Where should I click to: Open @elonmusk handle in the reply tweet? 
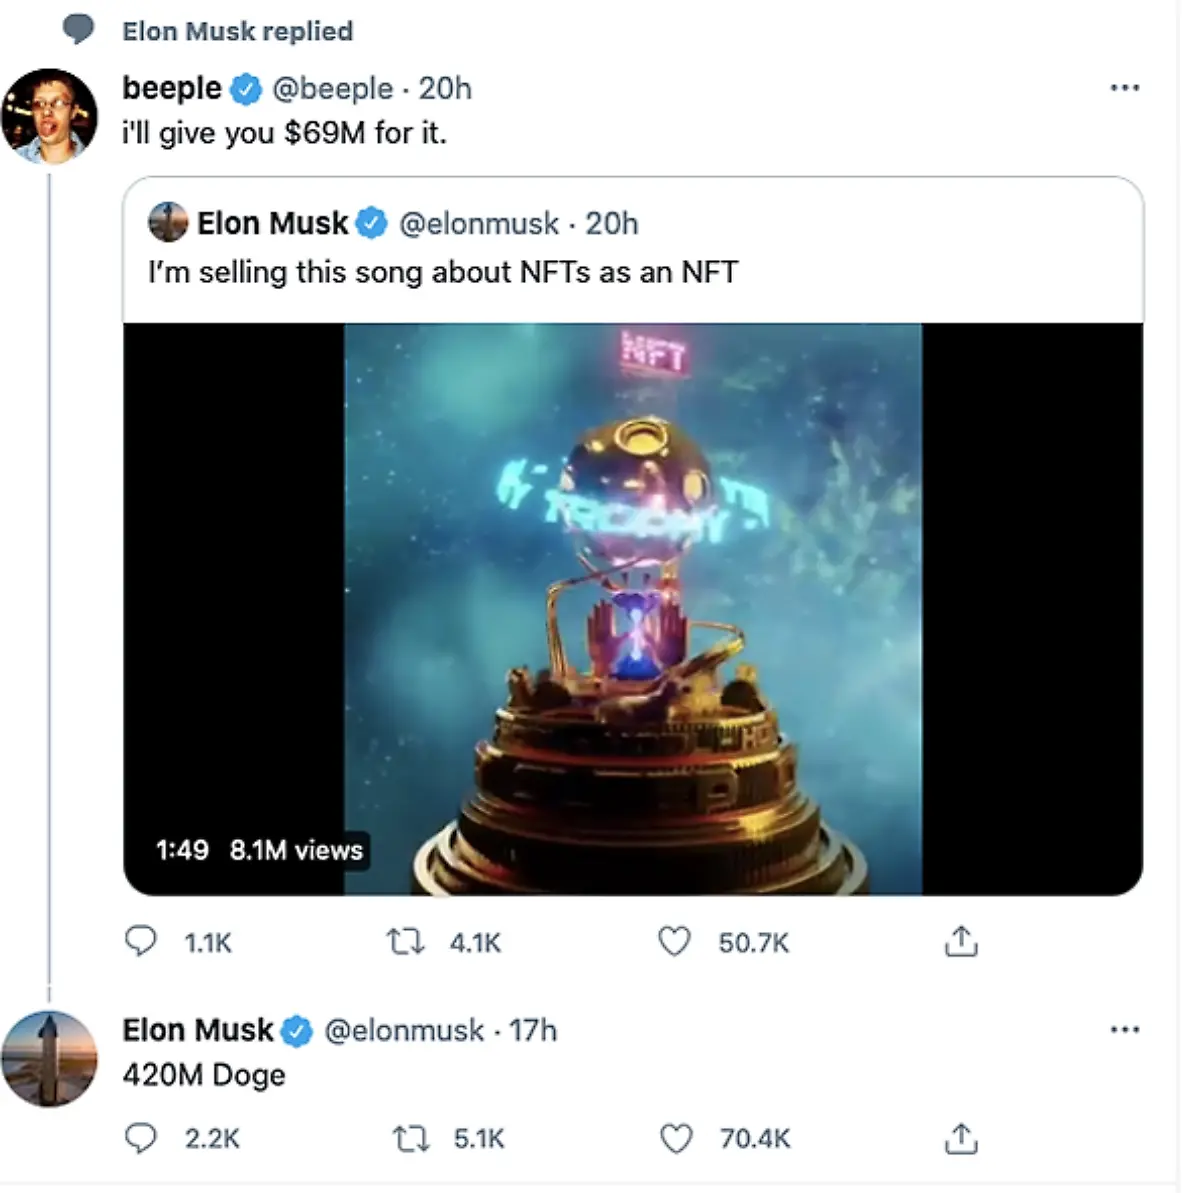404,1030
